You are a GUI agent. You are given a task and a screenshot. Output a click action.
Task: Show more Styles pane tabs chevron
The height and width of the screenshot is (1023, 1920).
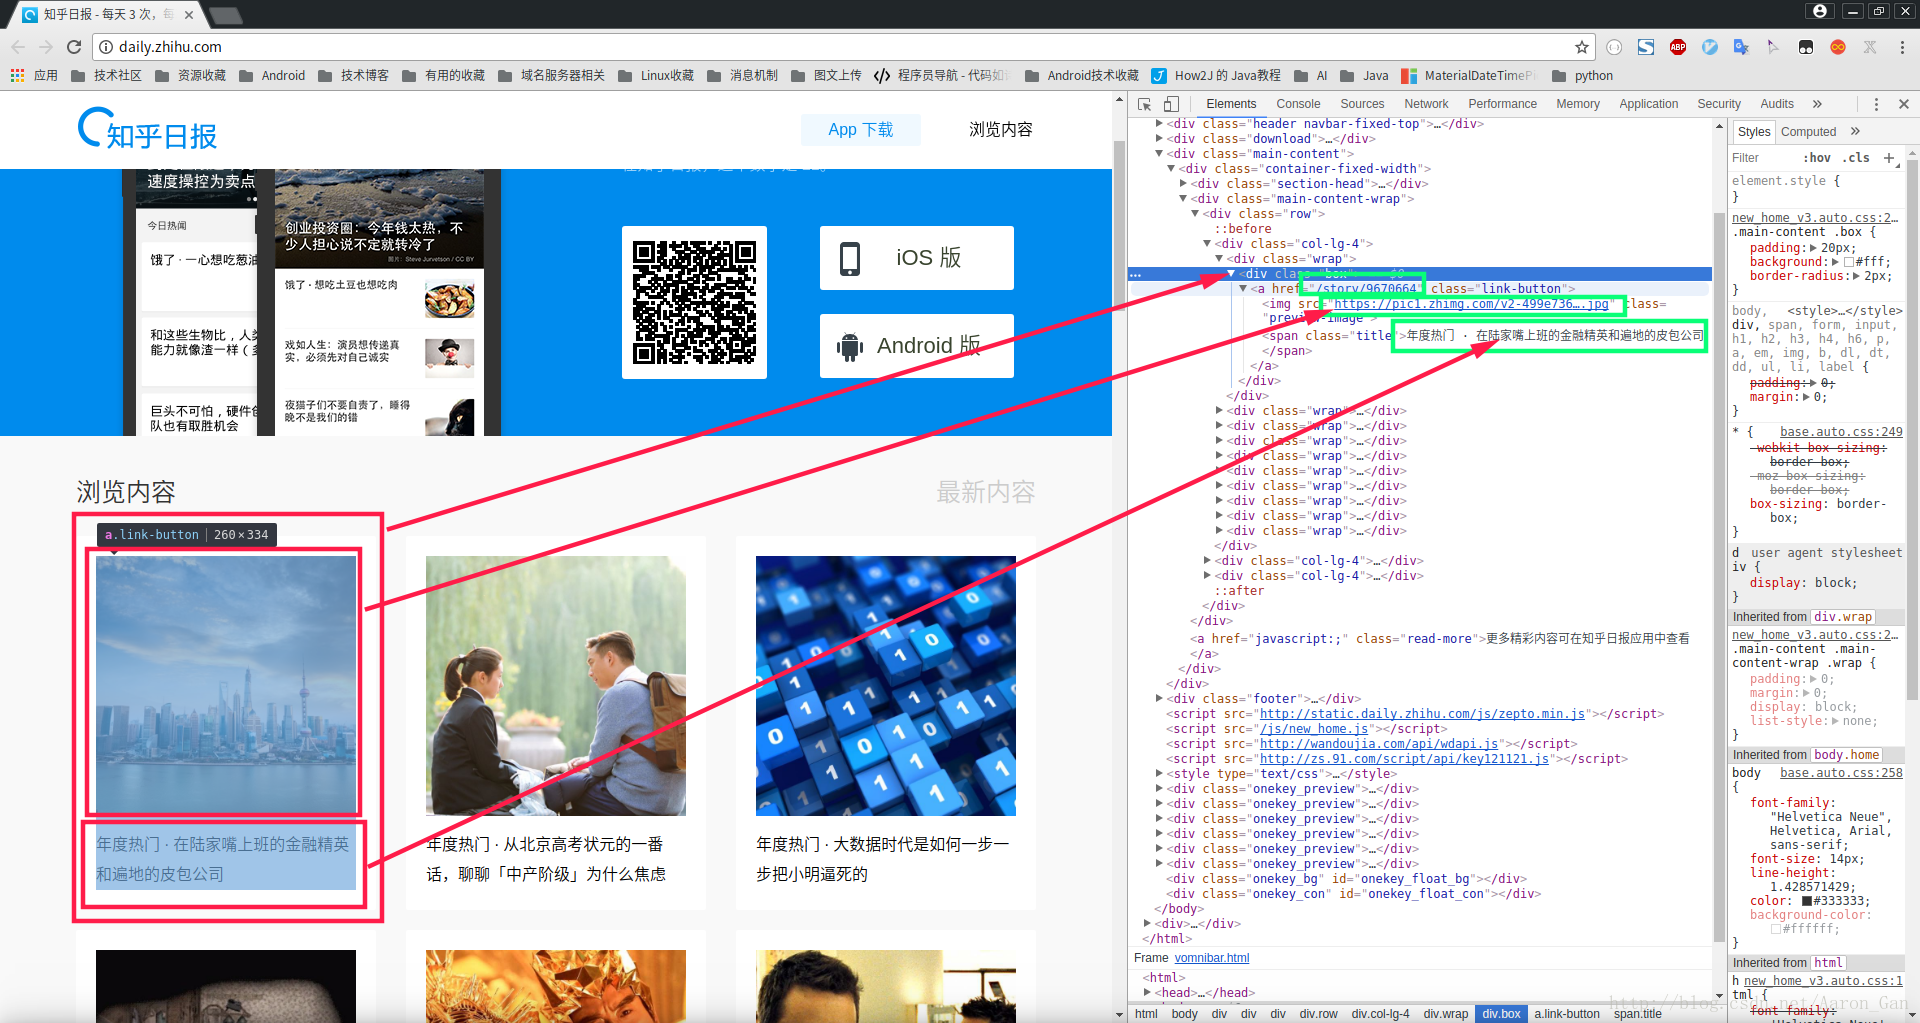[x=1855, y=131]
